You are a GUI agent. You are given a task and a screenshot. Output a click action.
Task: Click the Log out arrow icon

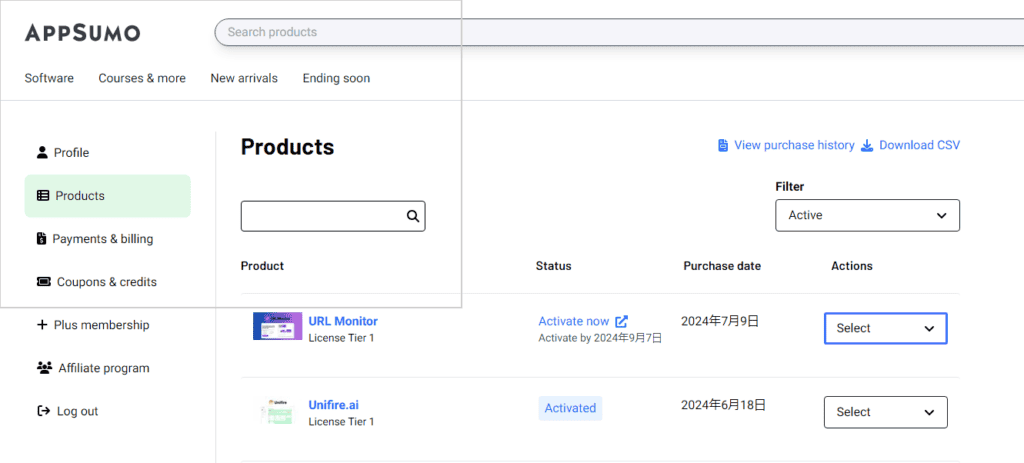[44, 411]
